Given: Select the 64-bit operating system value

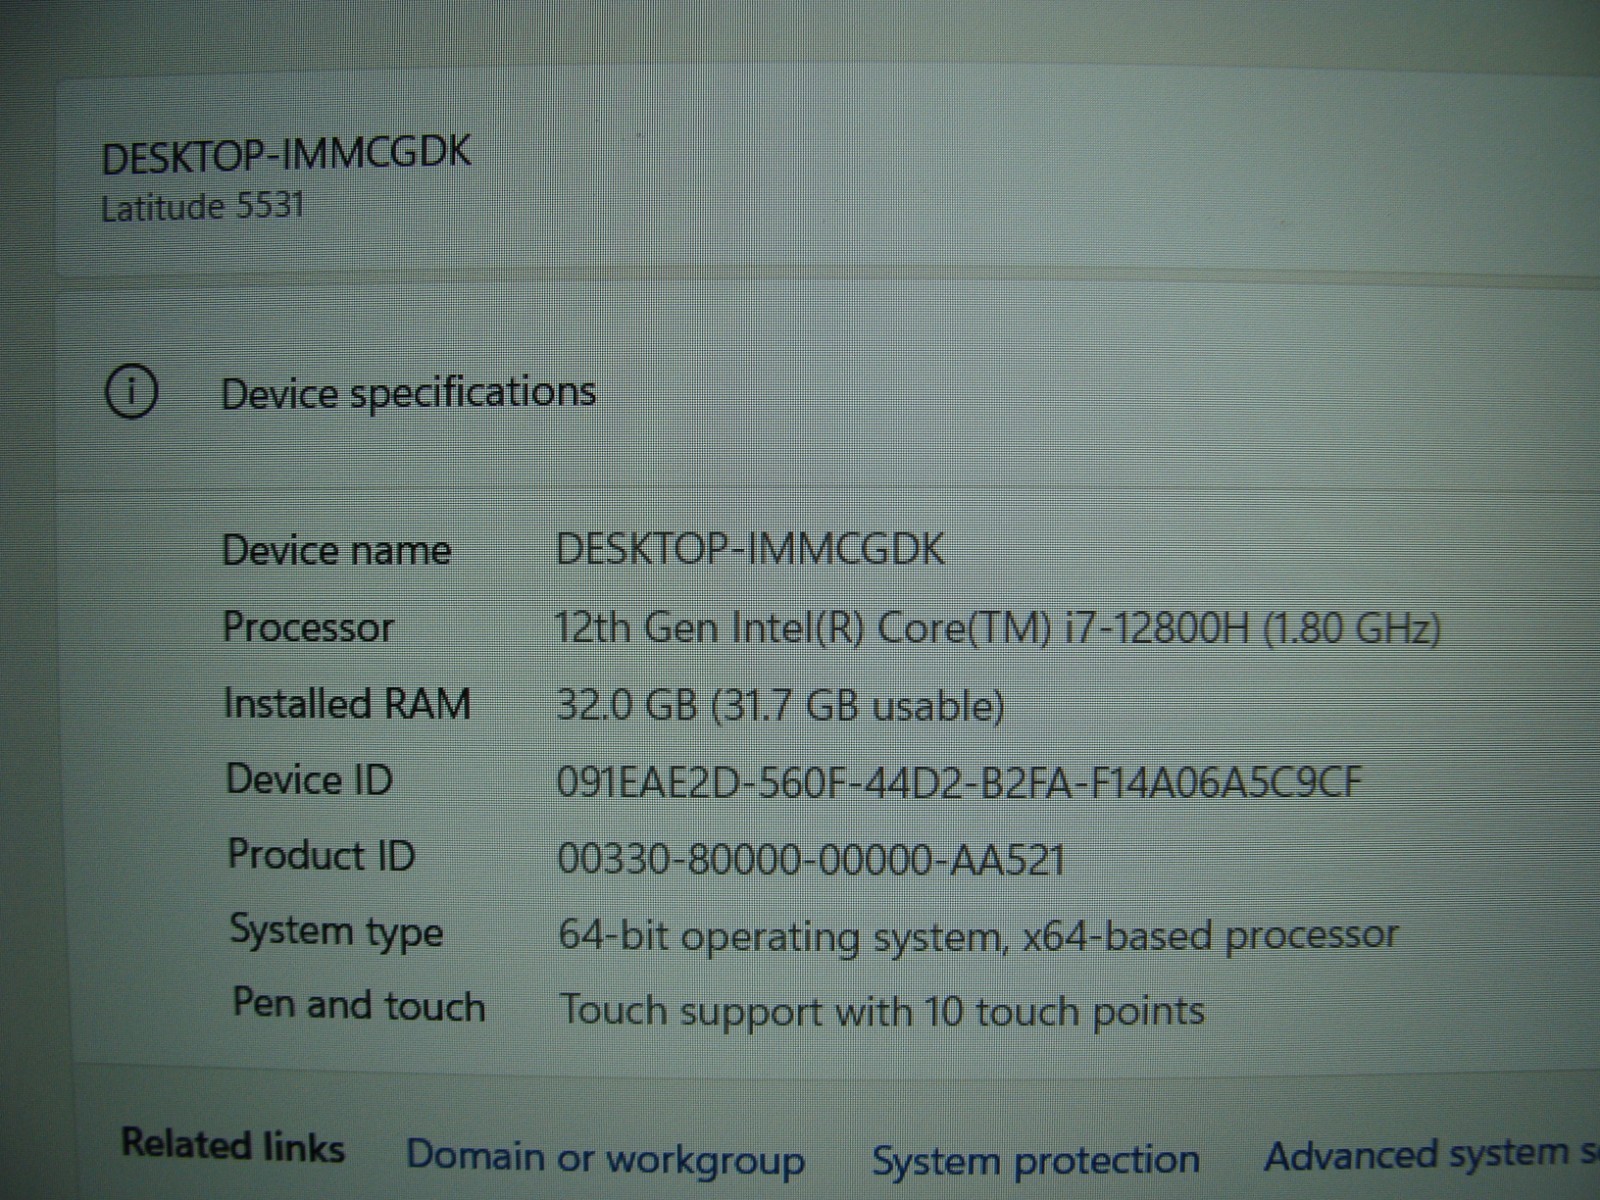Looking at the screenshot, I should (x=978, y=935).
